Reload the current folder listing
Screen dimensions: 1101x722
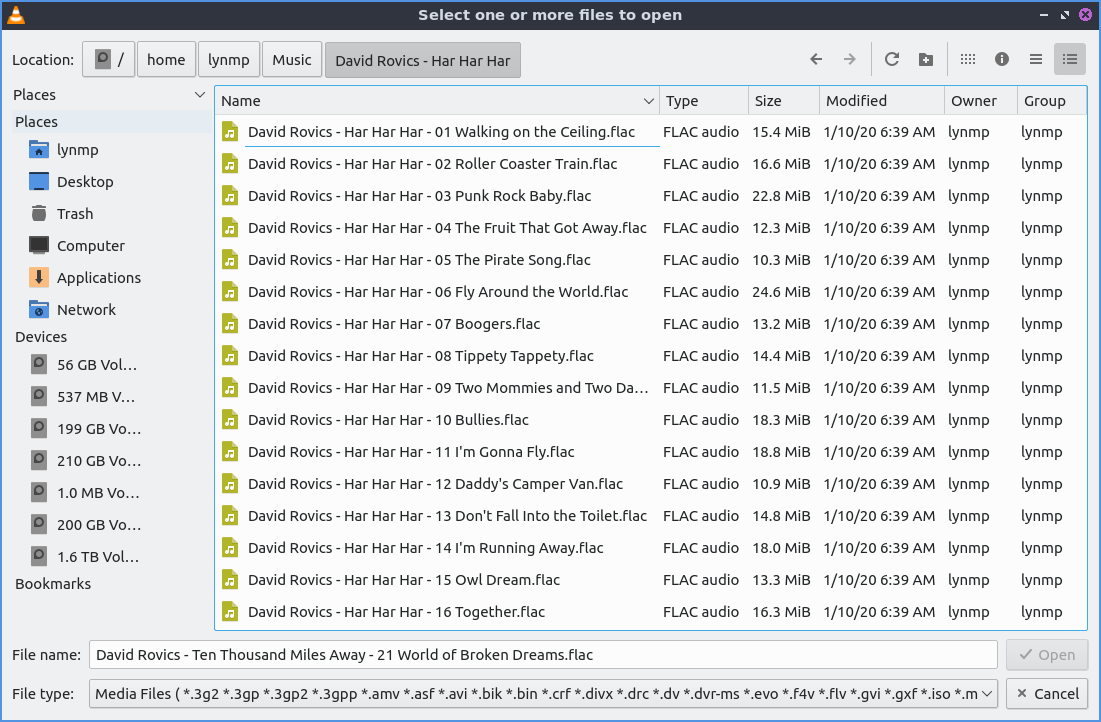(892, 60)
